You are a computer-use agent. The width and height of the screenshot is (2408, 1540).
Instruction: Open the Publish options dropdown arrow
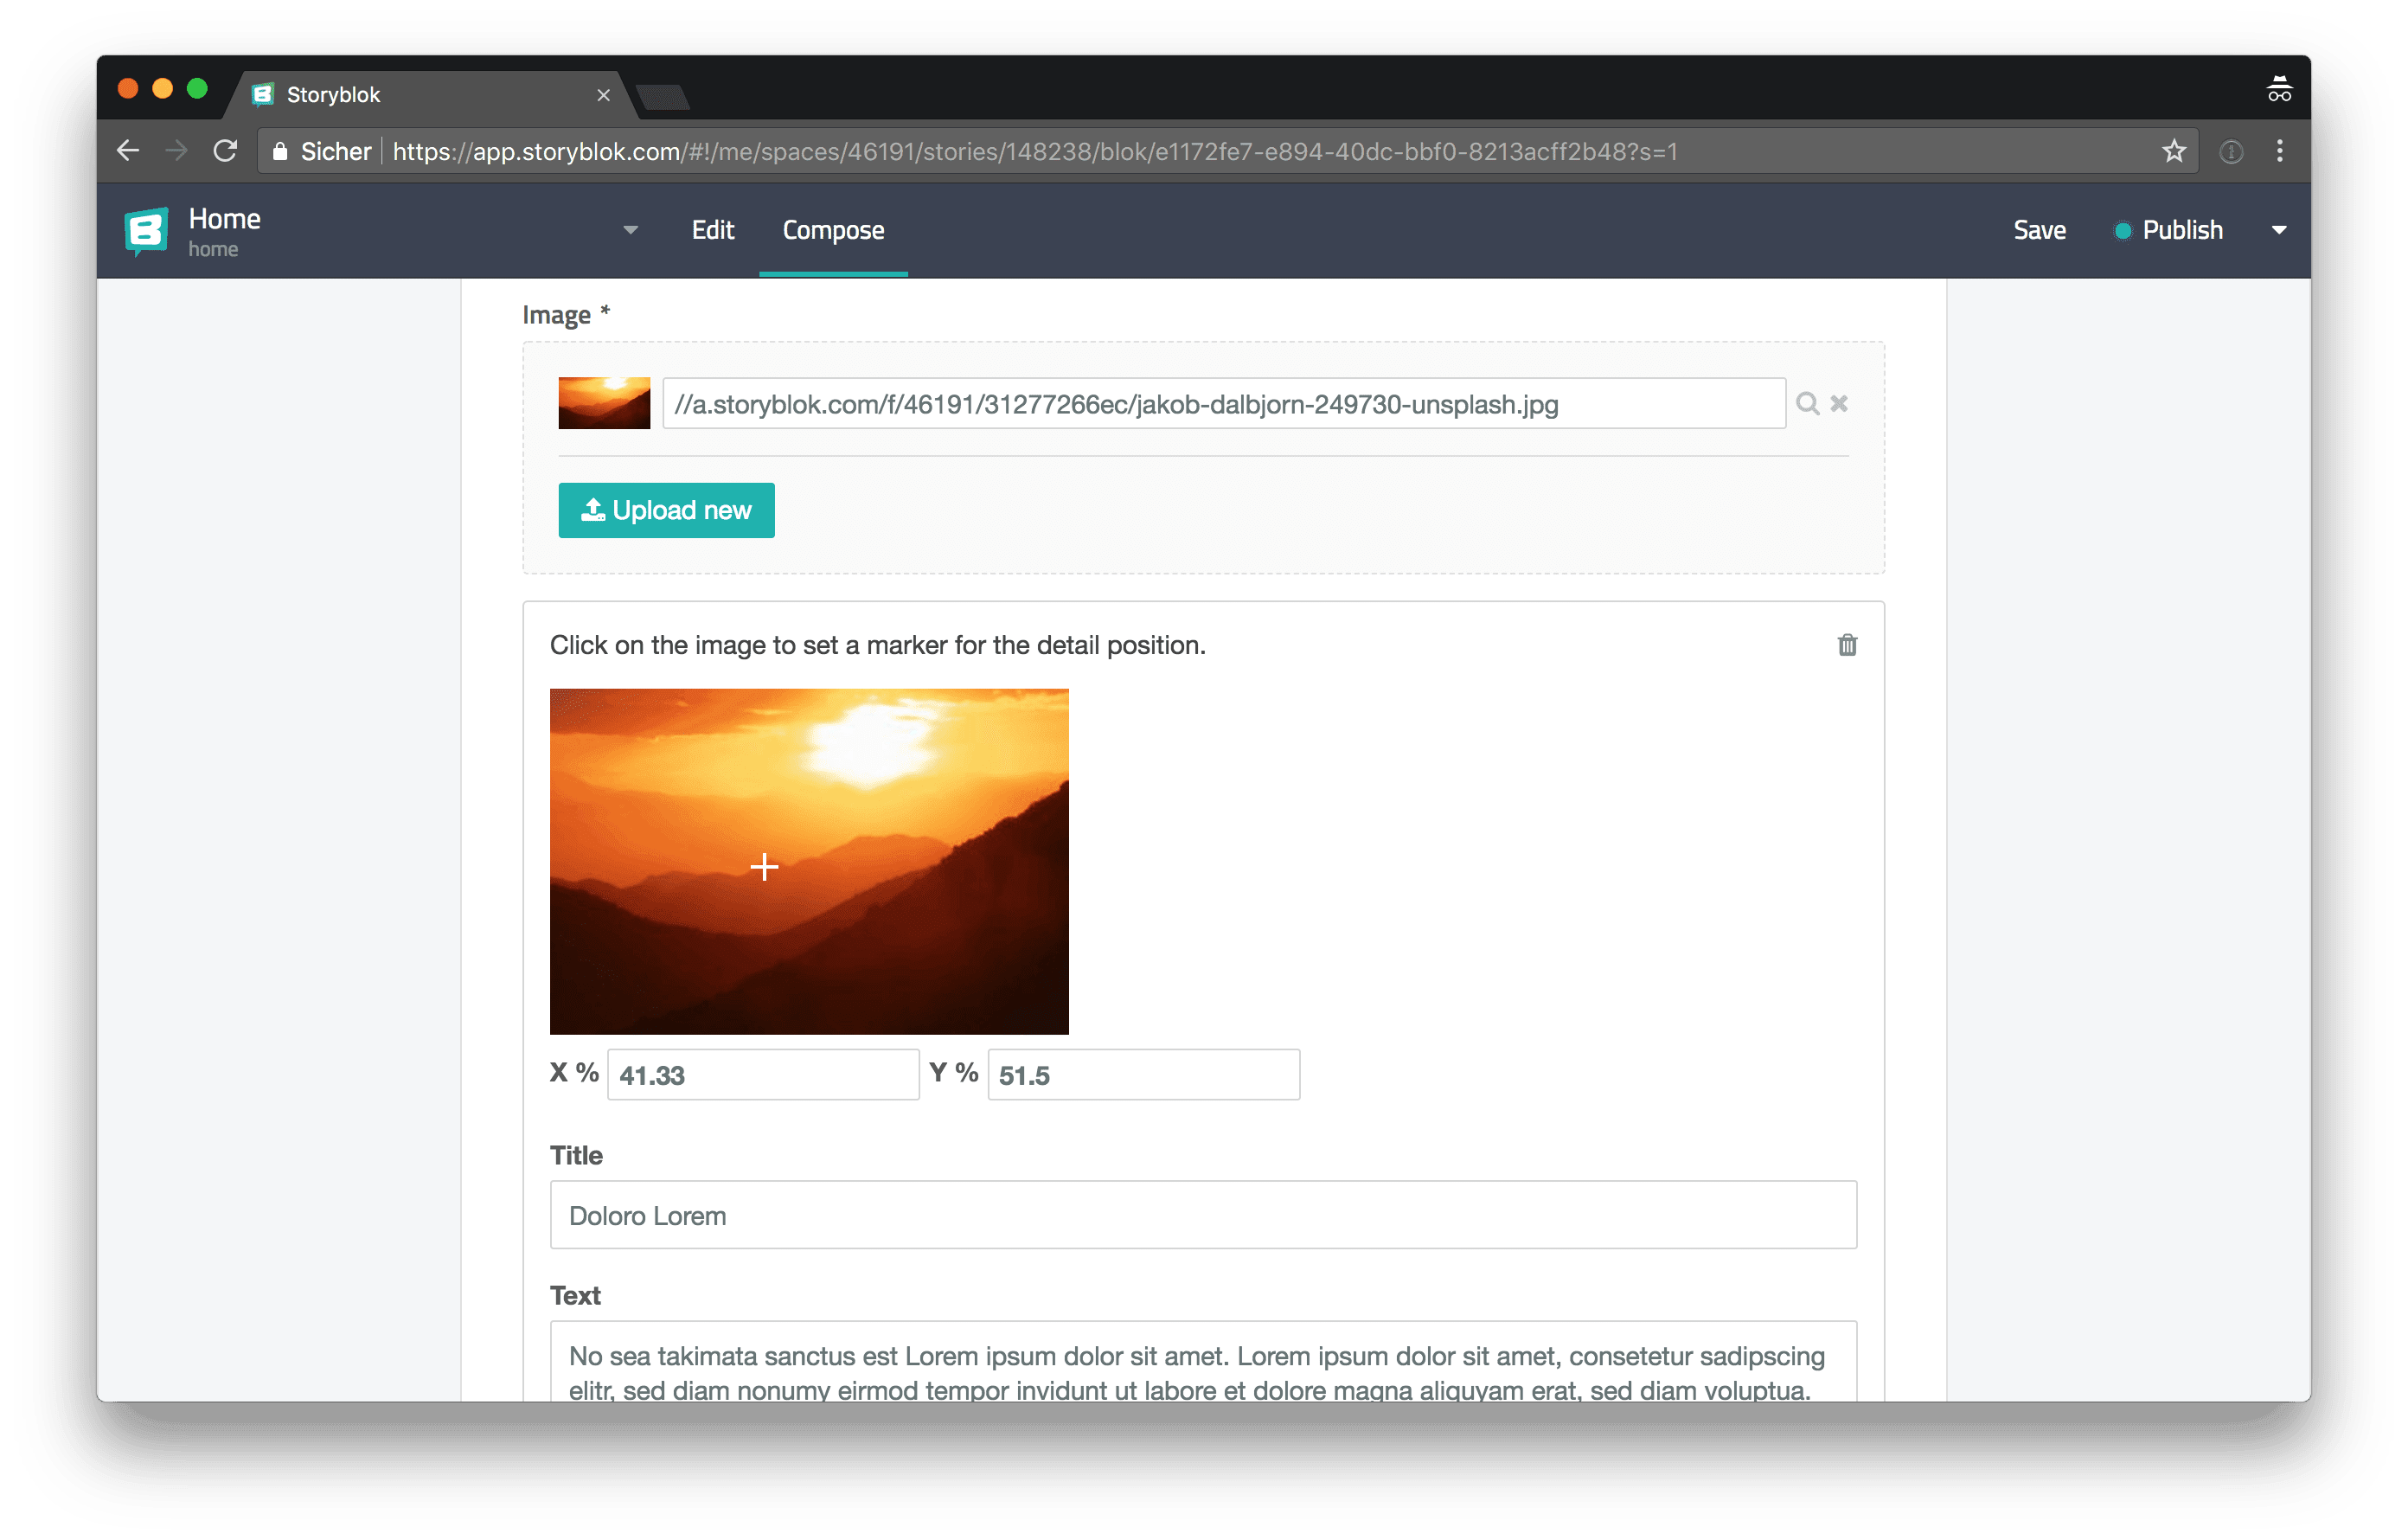point(2278,230)
